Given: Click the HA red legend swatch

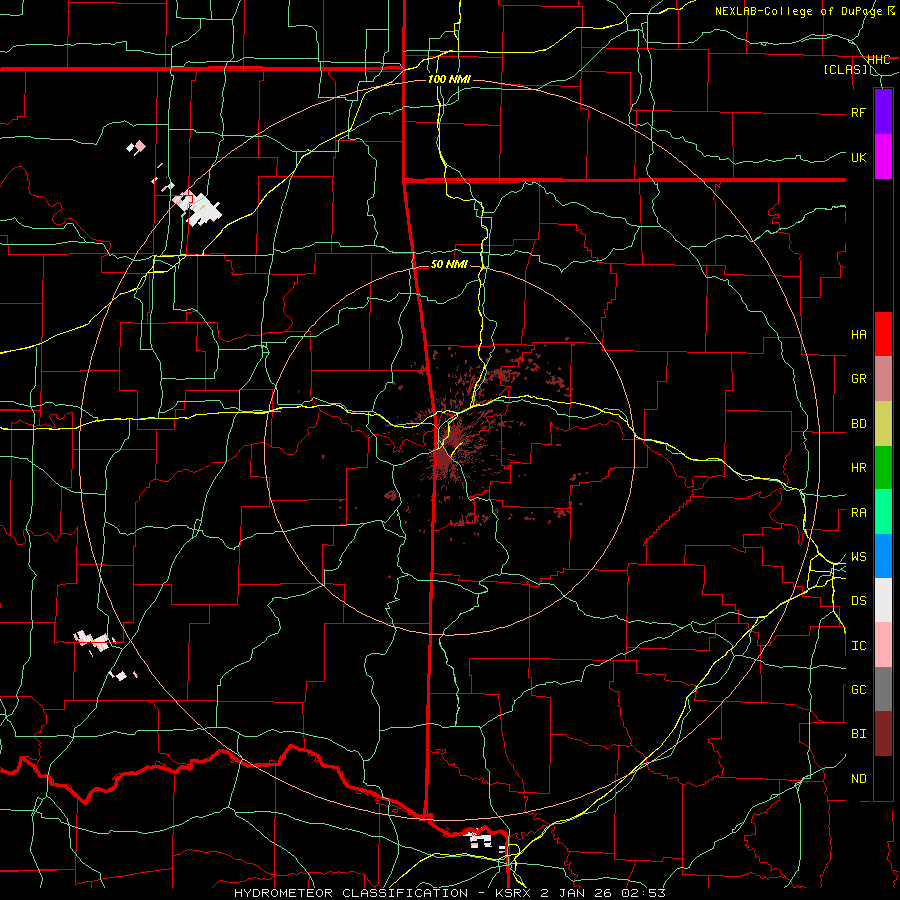Looking at the screenshot, I should tap(883, 334).
